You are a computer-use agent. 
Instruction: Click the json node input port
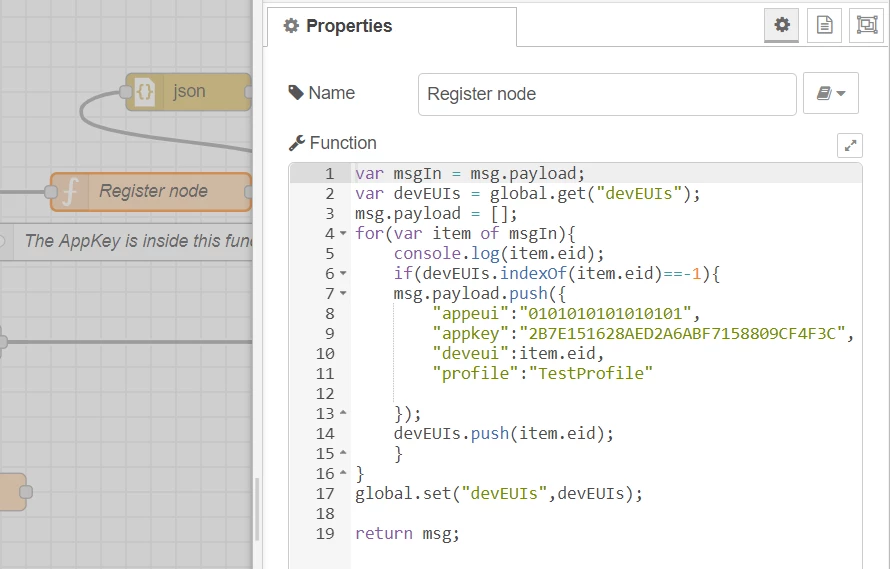tap(125, 91)
